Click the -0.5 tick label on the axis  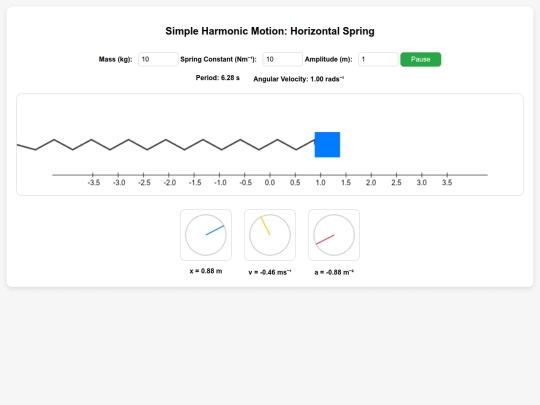click(246, 183)
